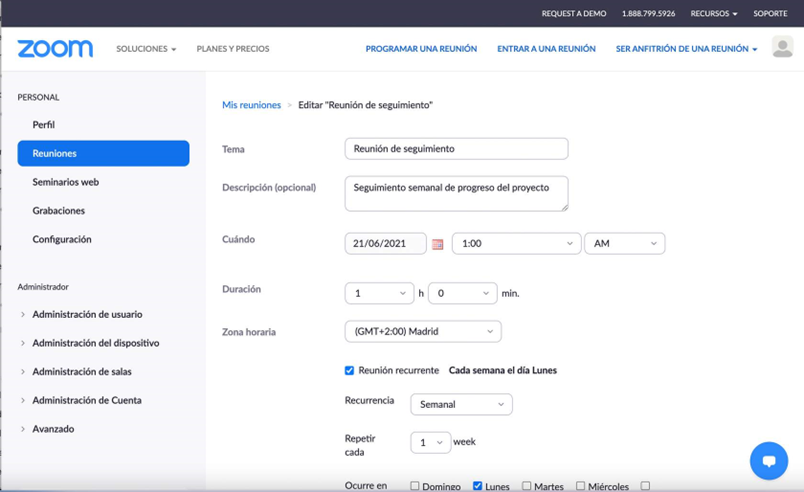The width and height of the screenshot is (804, 492).
Task: Go to Planes y Precios
Action: point(233,49)
